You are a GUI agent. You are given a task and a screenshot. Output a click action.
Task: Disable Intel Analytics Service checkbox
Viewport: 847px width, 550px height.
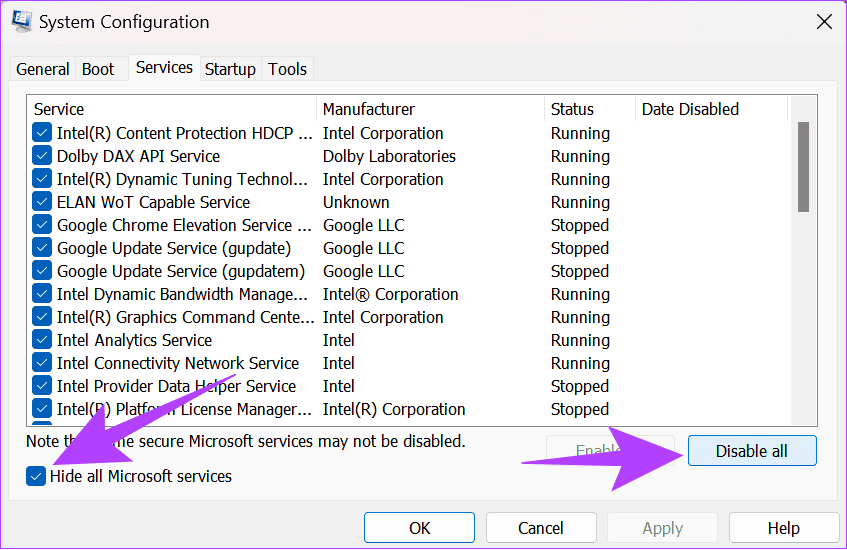42,340
